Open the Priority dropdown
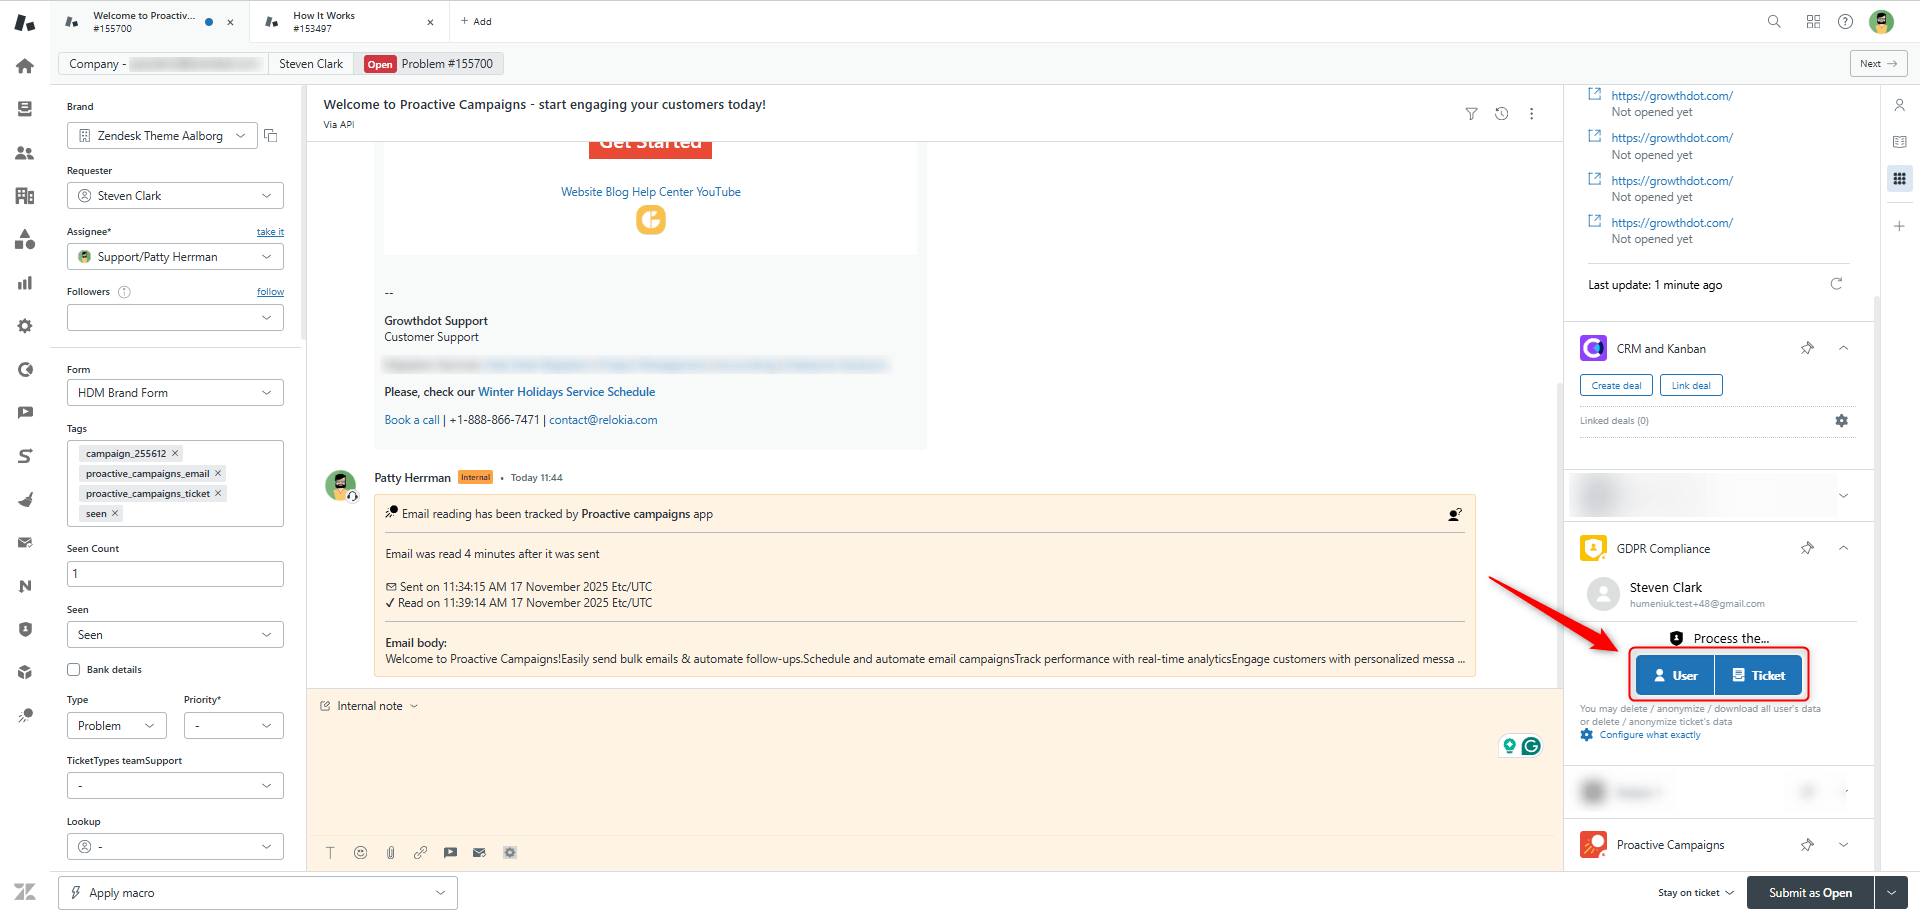The height and width of the screenshot is (912, 1920). pyautogui.click(x=233, y=725)
